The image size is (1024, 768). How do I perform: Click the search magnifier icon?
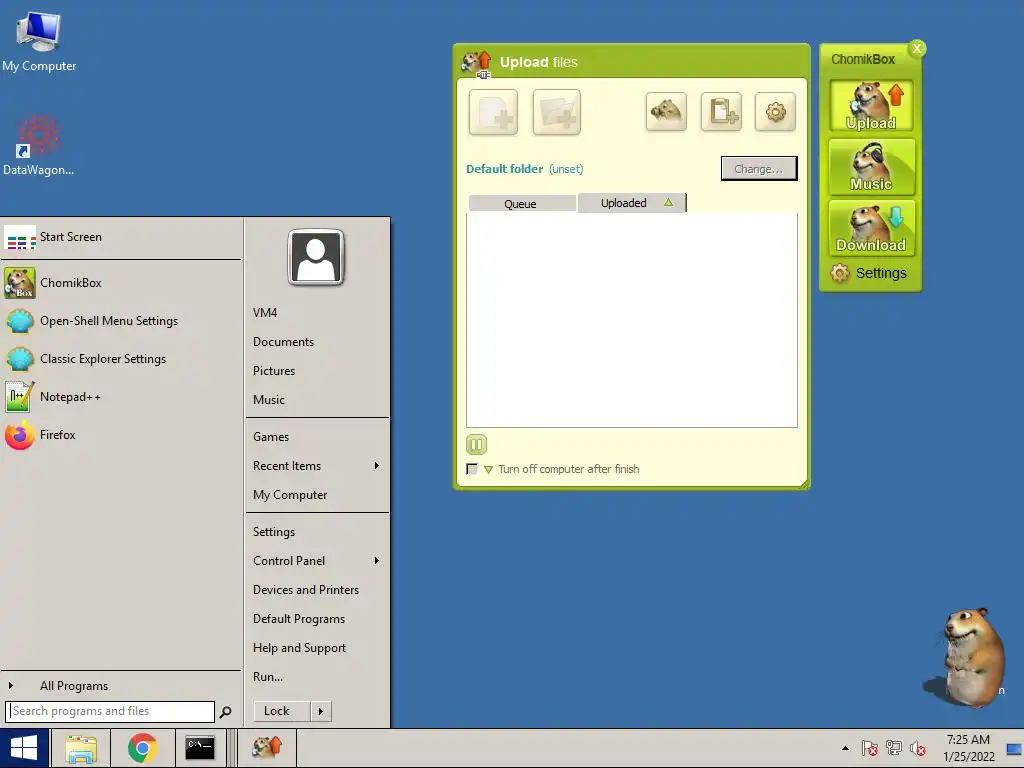pyautogui.click(x=225, y=712)
